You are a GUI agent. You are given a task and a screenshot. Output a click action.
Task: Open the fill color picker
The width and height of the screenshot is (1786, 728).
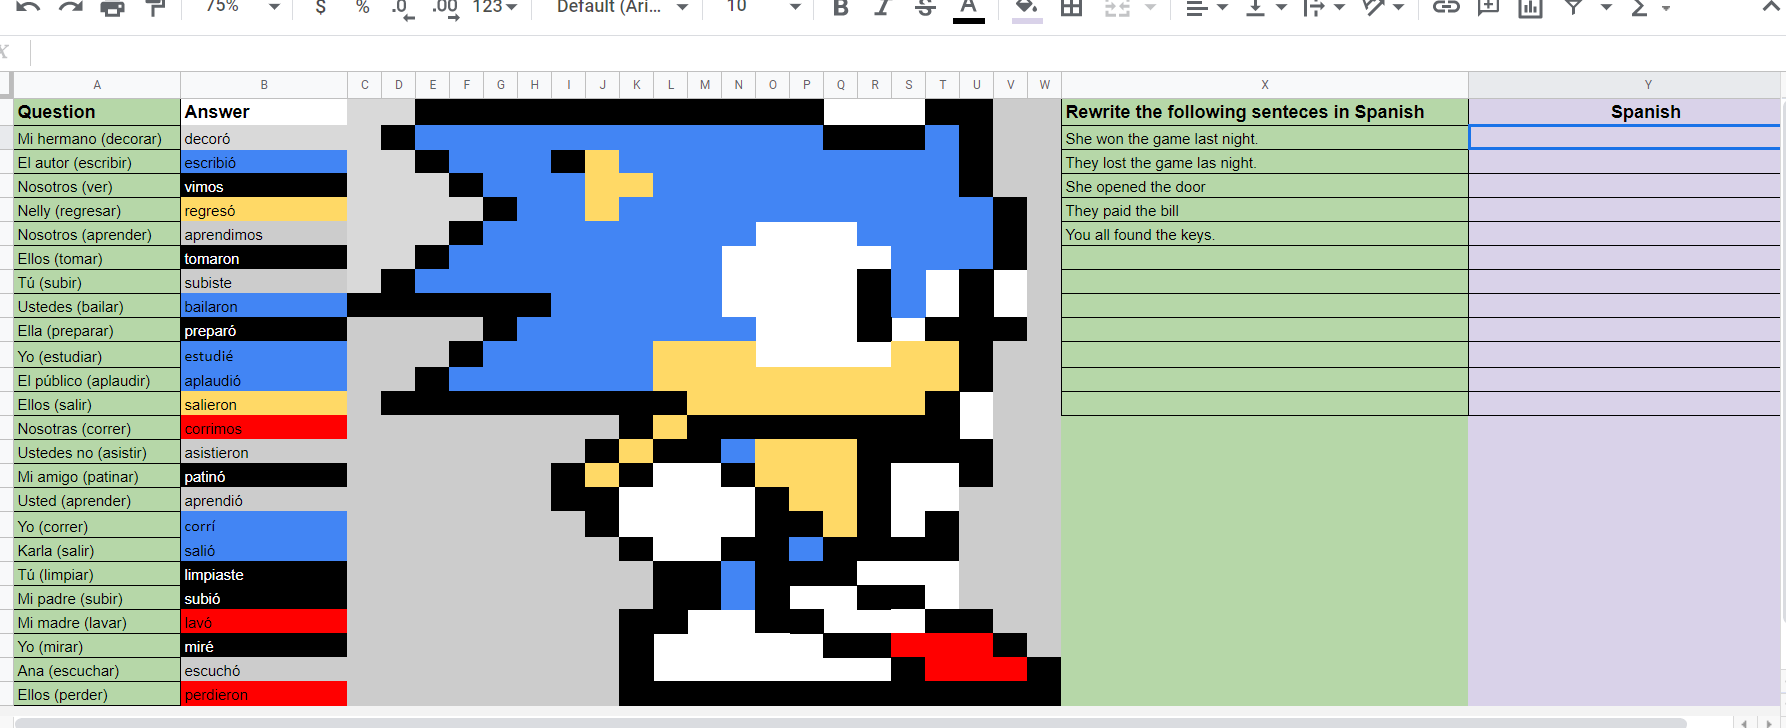(x=1027, y=9)
